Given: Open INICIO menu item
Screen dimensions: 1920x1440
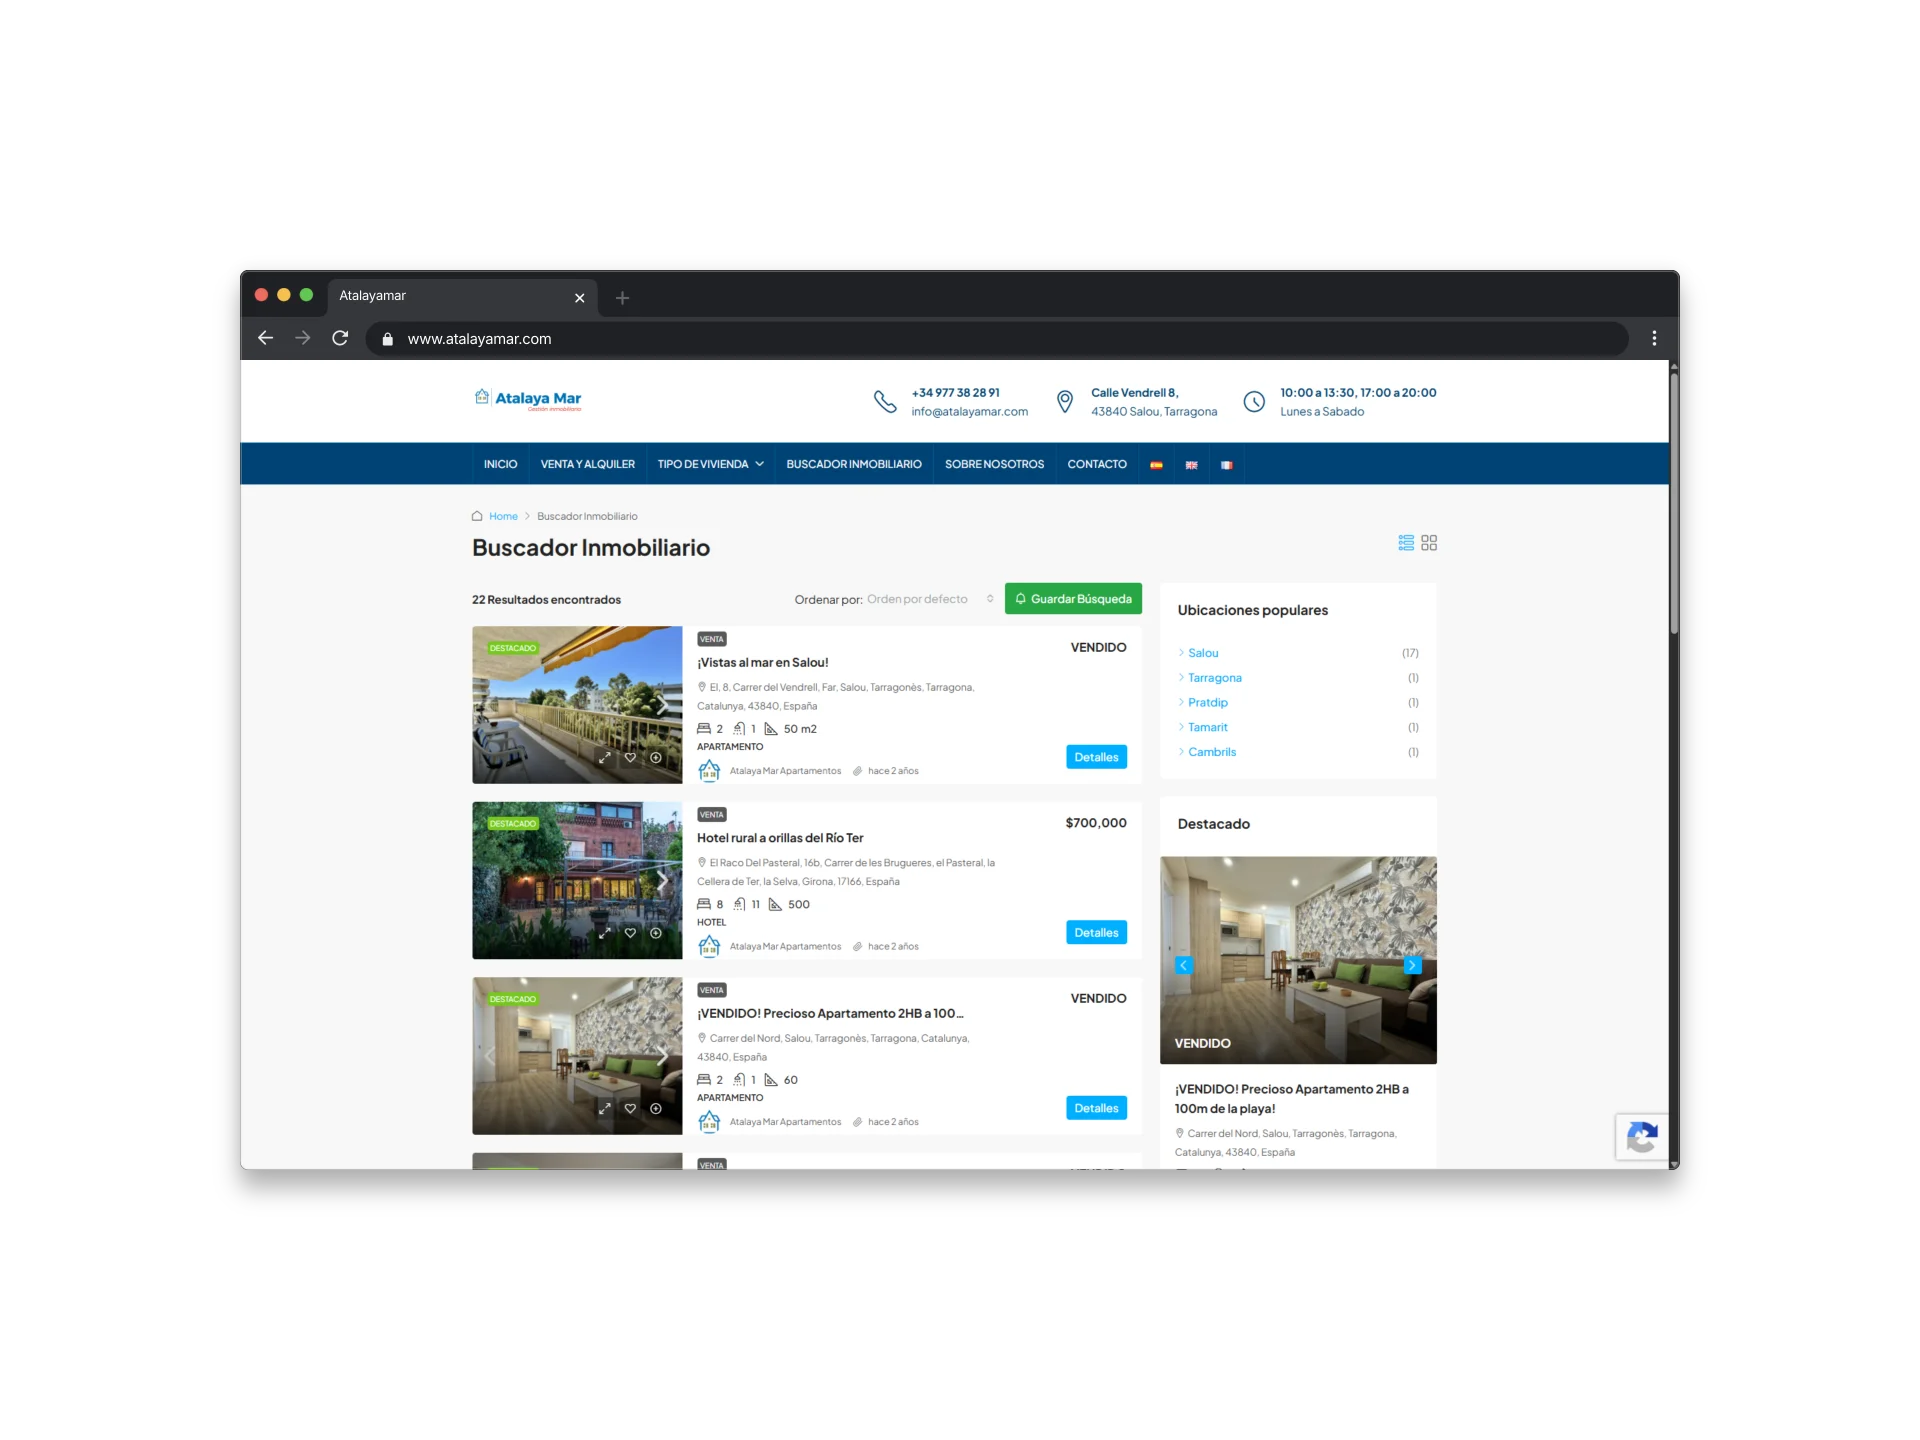Looking at the screenshot, I should [x=500, y=464].
